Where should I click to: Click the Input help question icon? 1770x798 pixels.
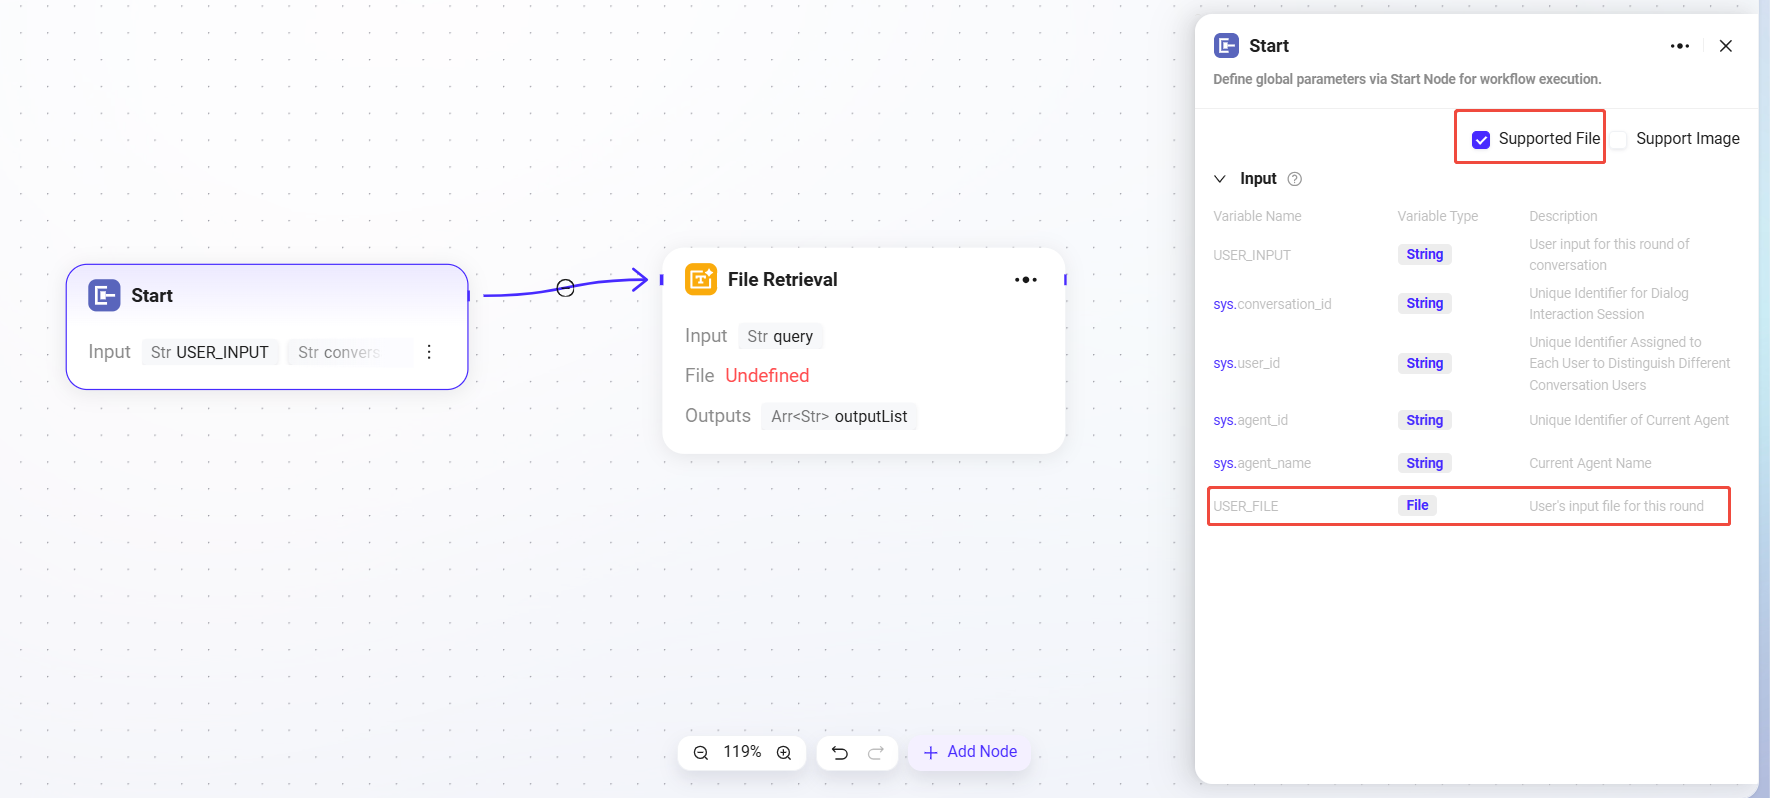click(x=1294, y=179)
